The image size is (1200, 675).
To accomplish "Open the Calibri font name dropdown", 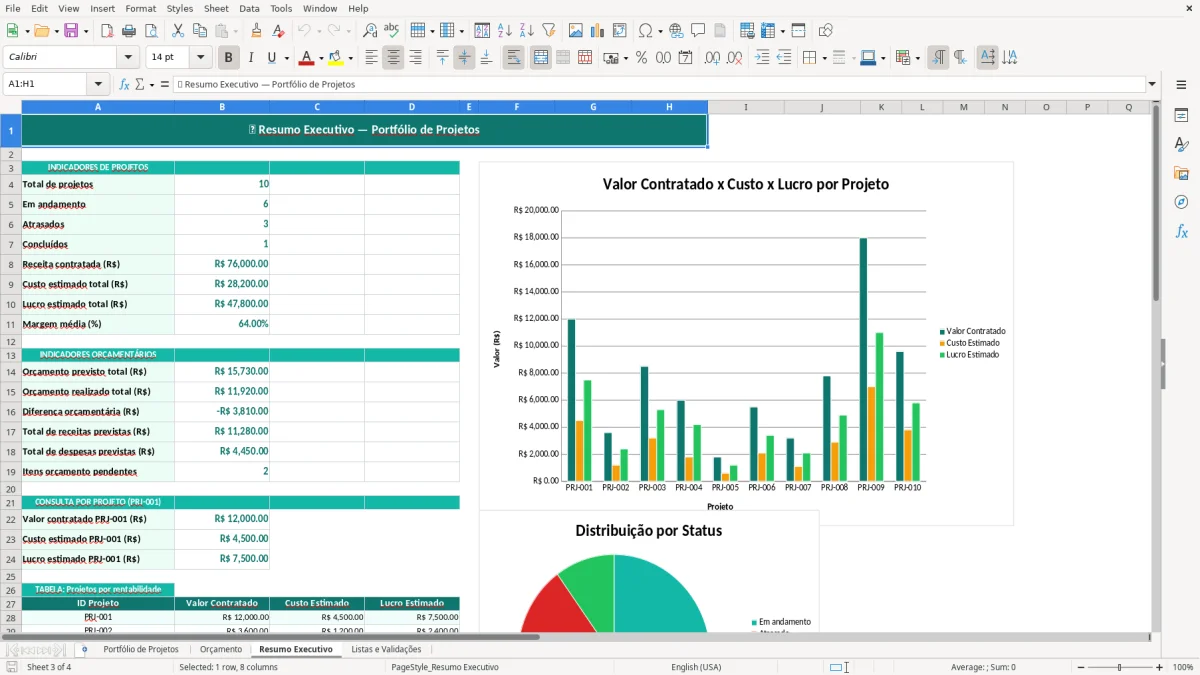I will (128, 58).
